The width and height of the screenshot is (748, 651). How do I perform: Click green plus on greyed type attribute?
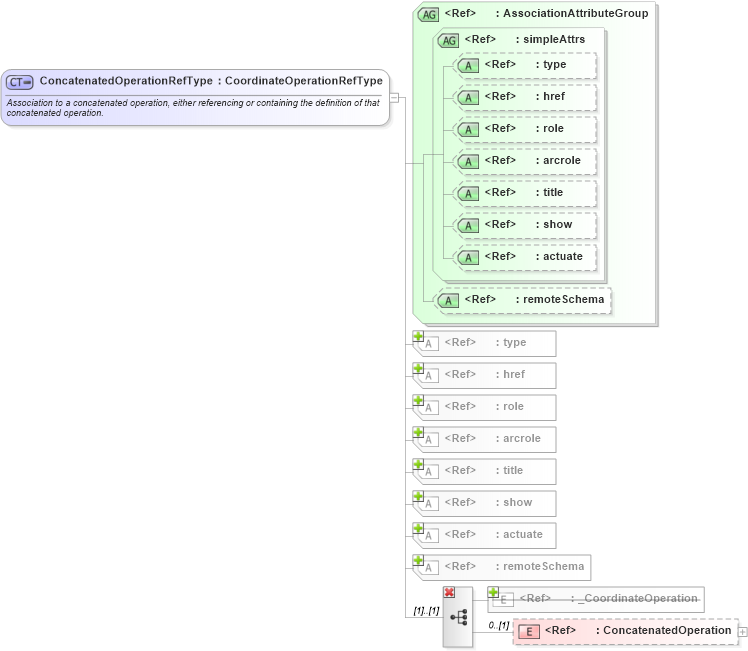click(418, 336)
